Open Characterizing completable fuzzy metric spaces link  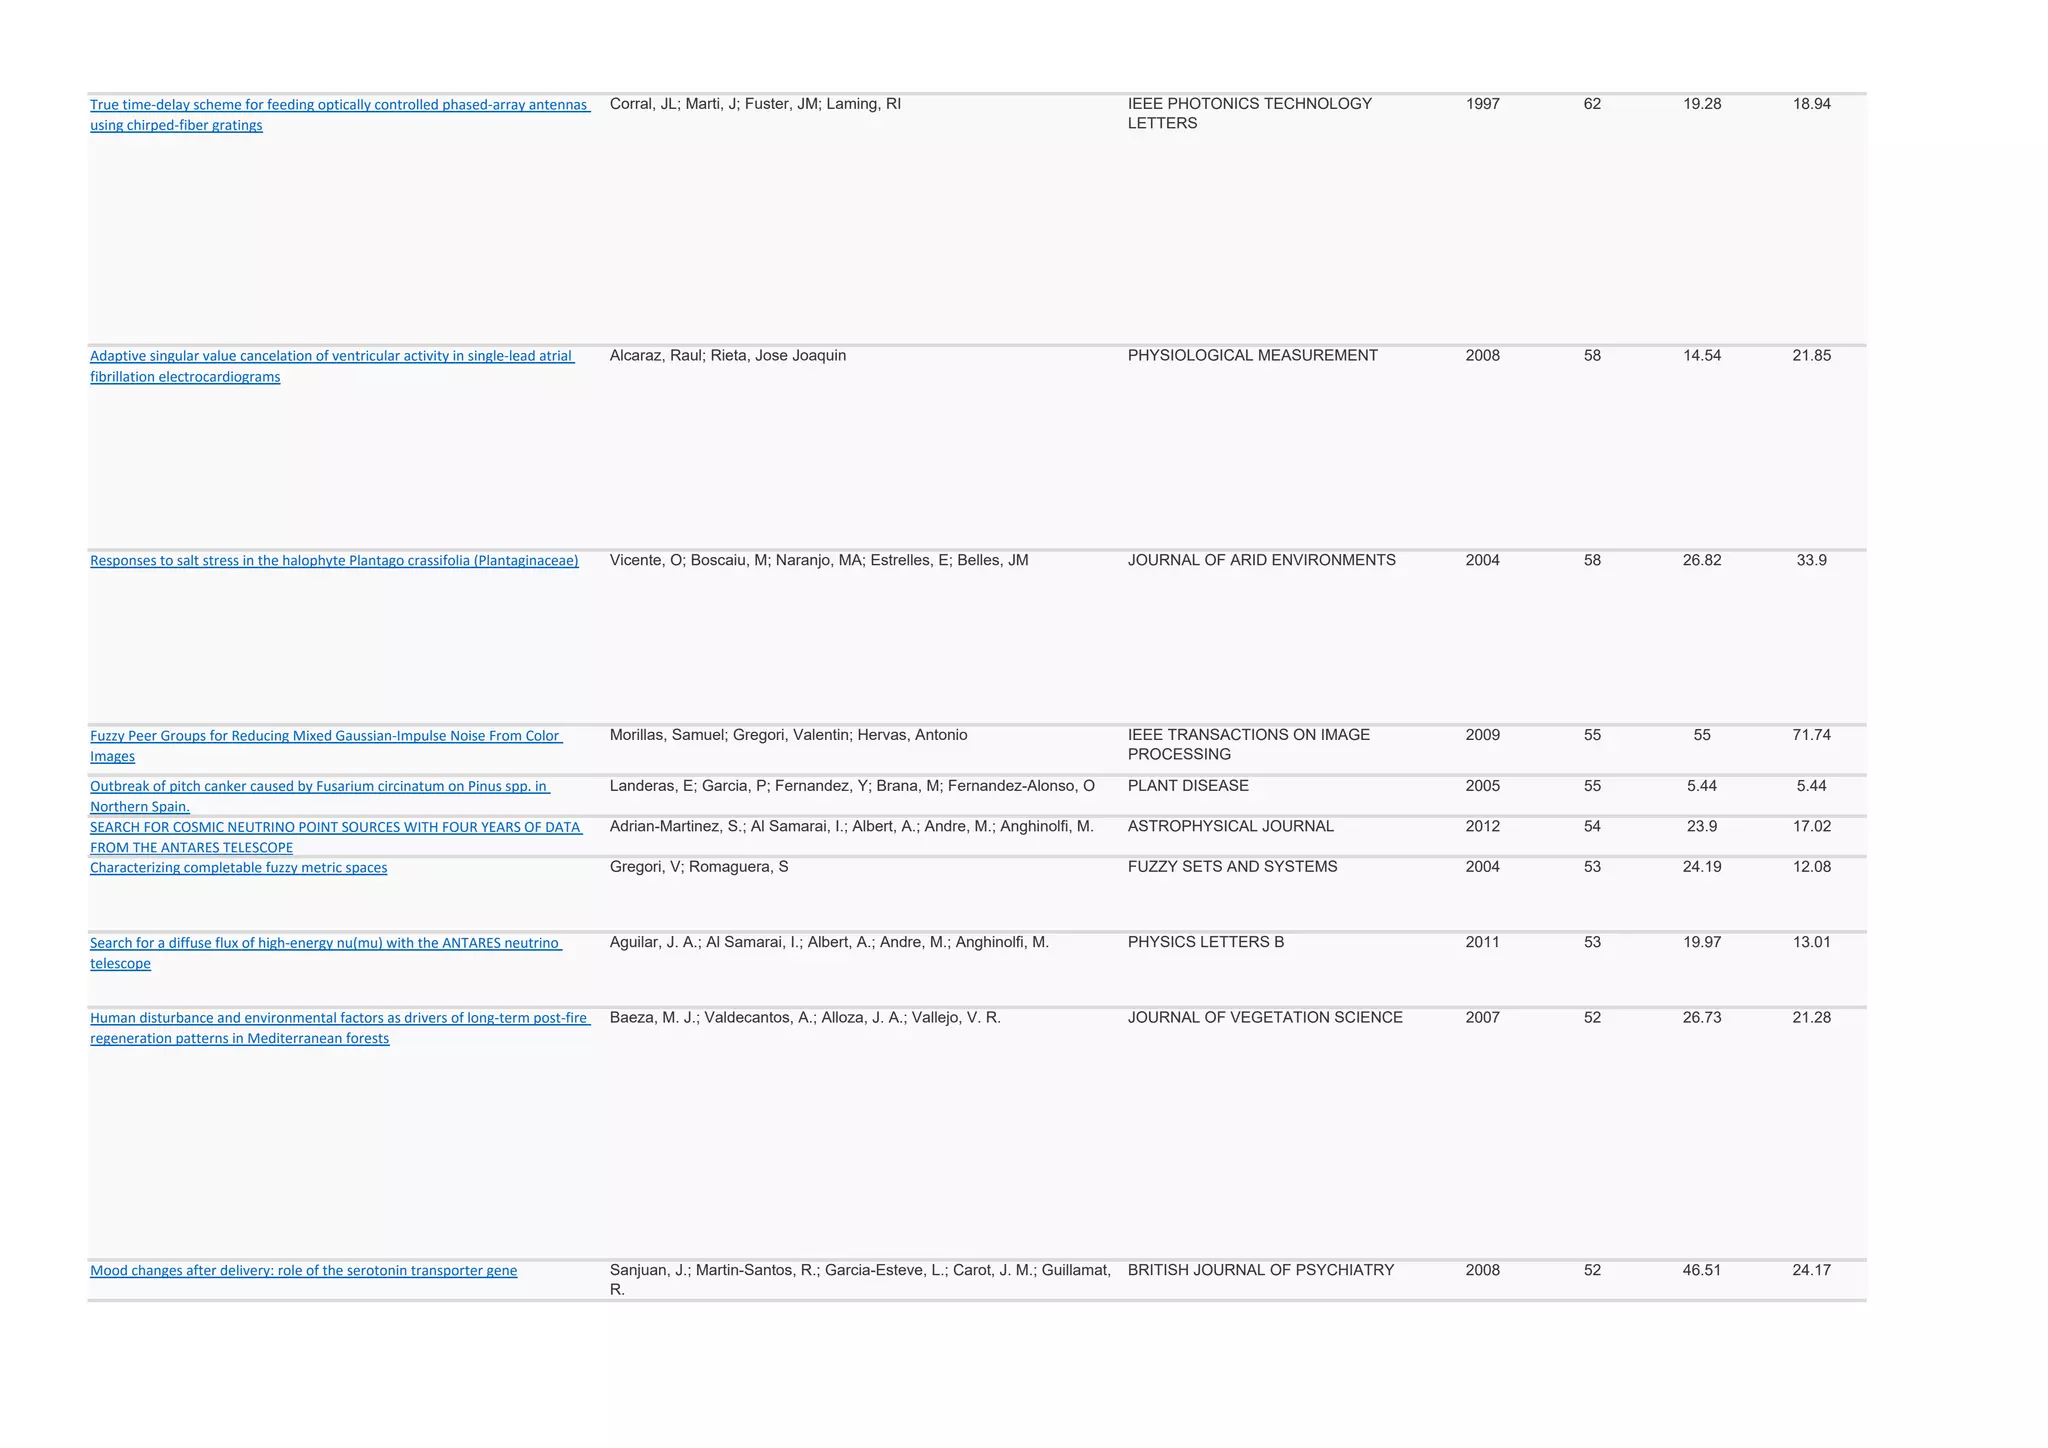[238, 867]
